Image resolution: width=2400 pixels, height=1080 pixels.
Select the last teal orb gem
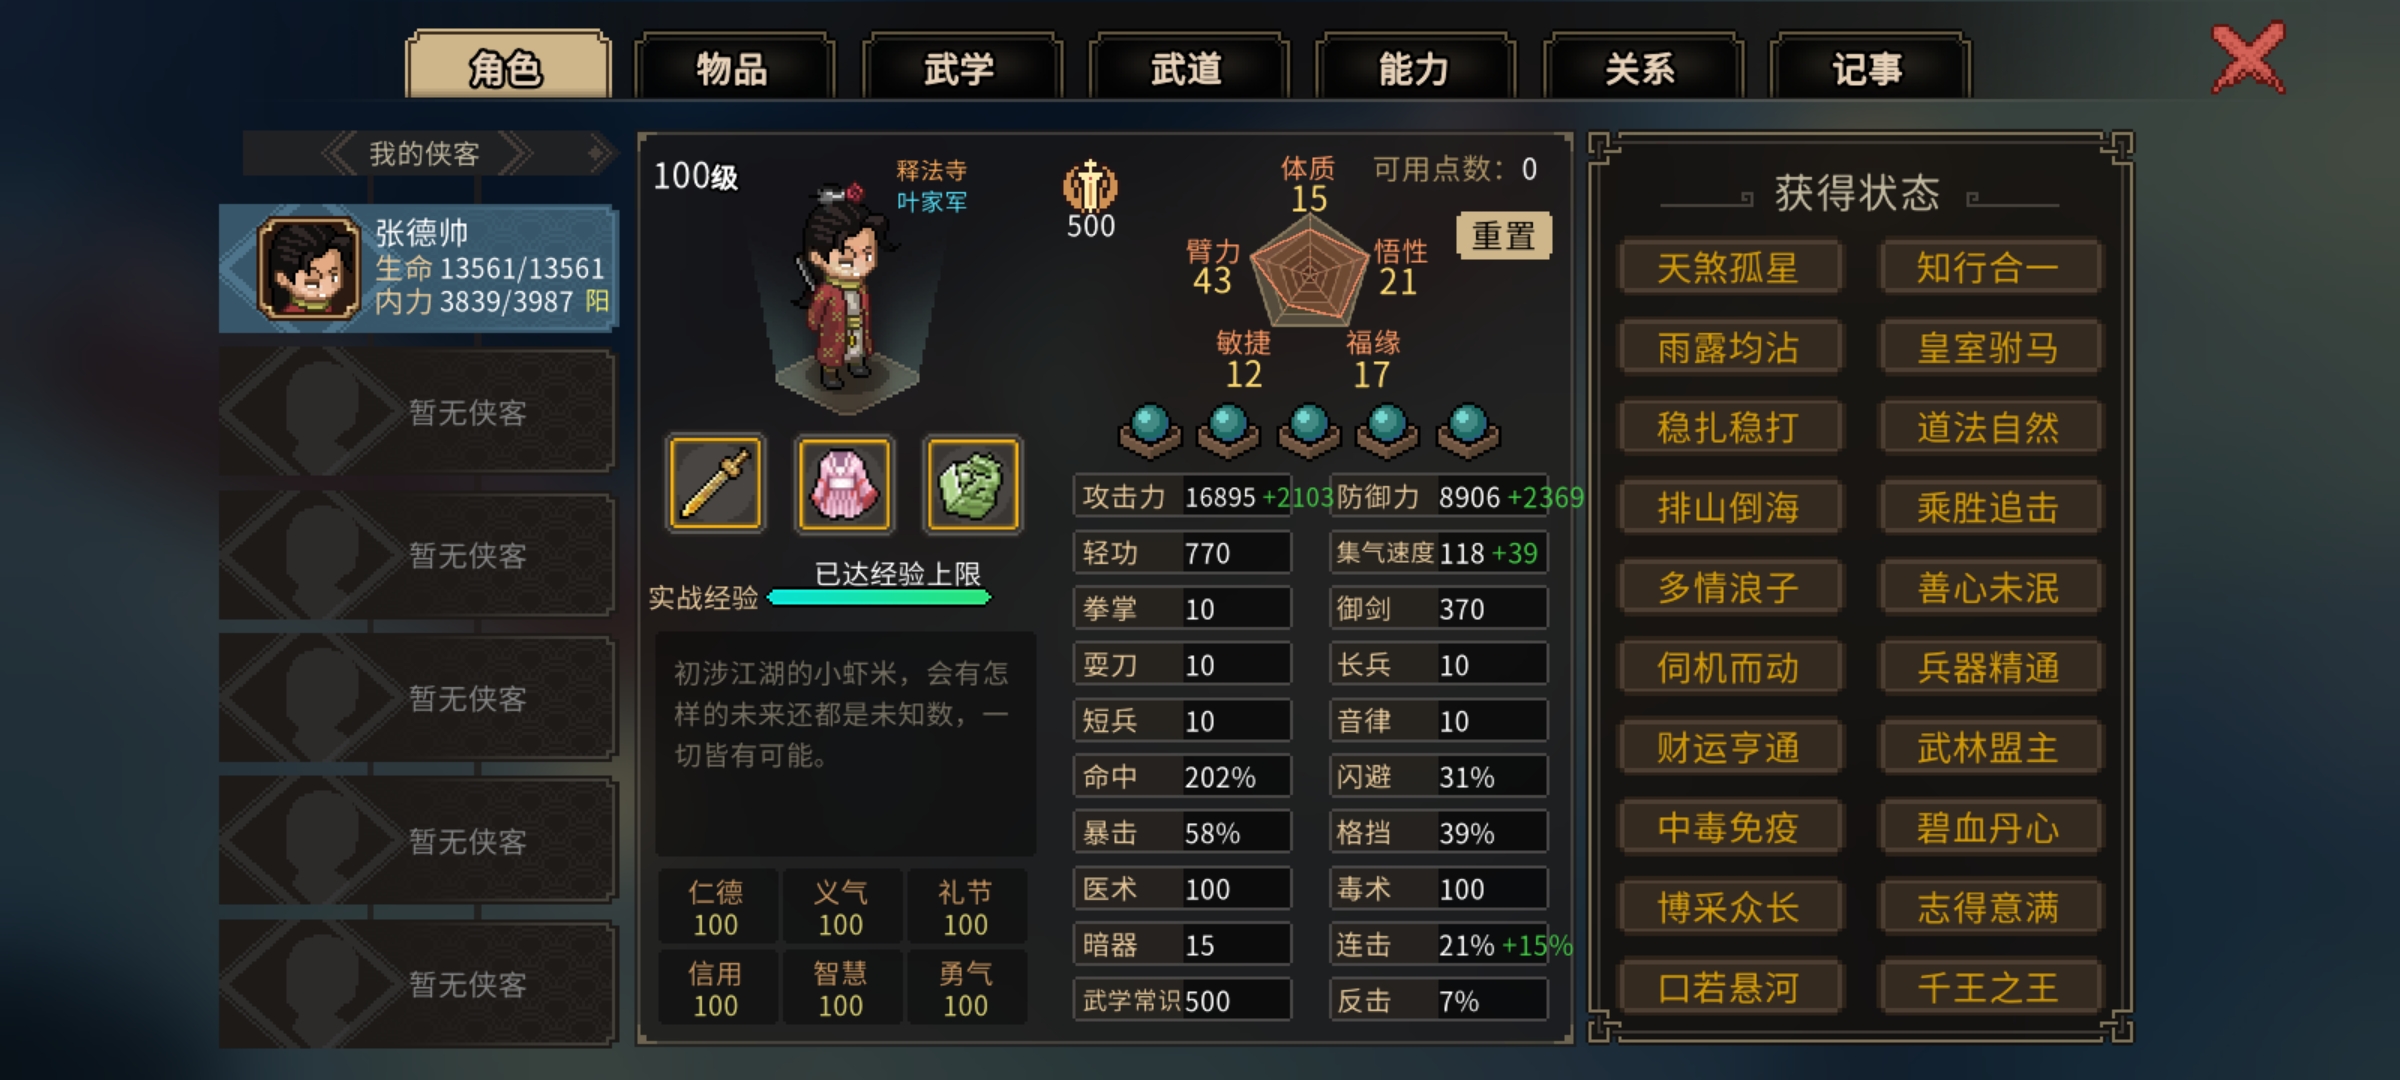point(1468,430)
